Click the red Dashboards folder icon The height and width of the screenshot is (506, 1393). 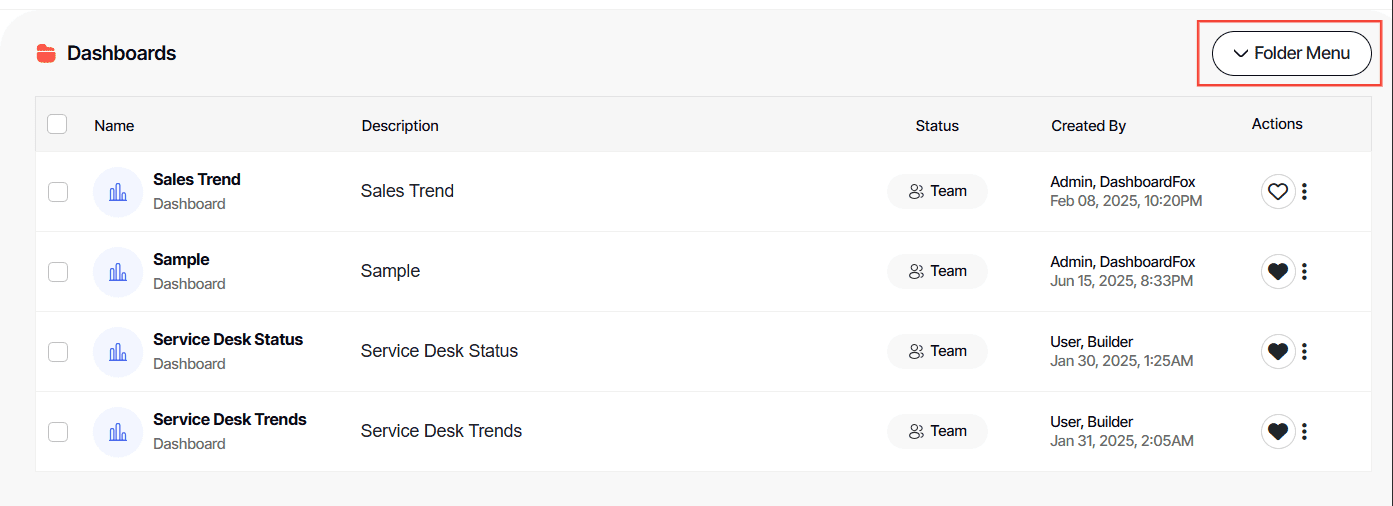coord(46,54)
